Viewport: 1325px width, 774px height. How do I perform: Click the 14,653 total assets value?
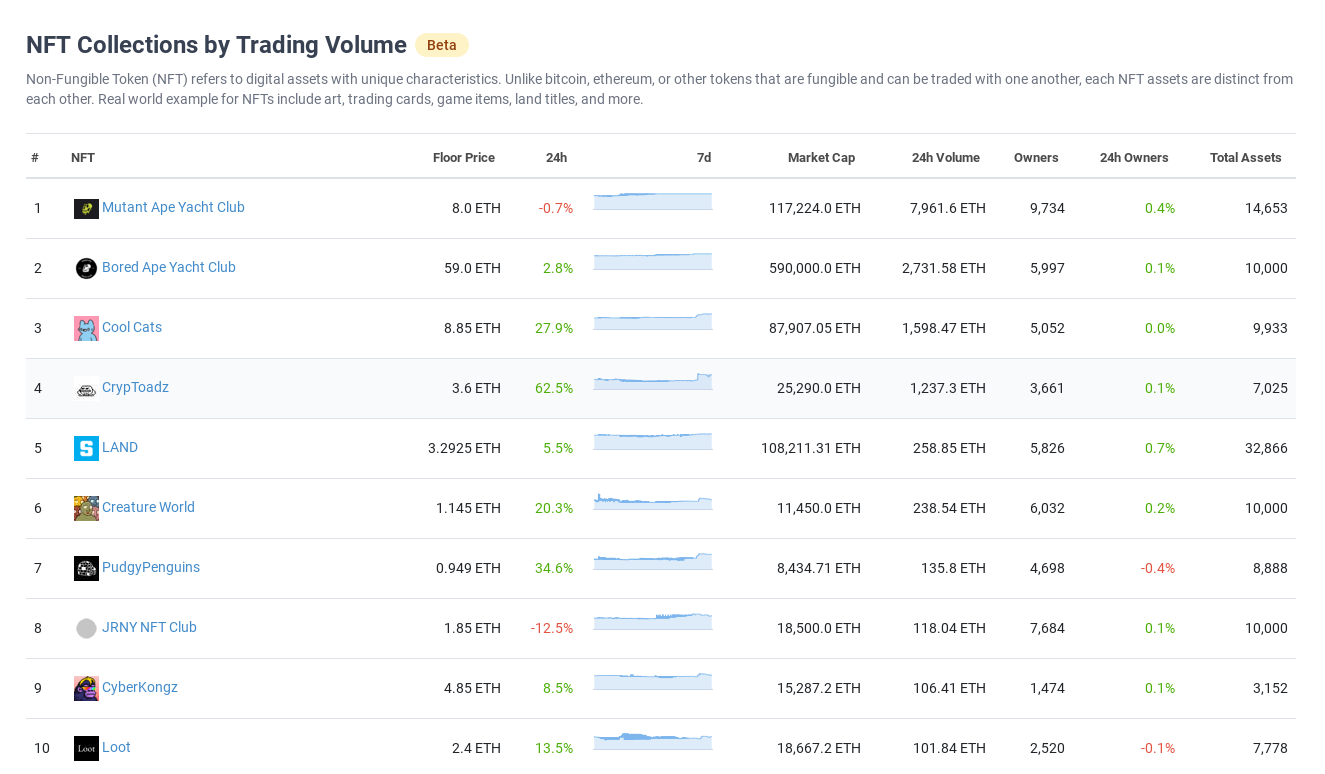[1266, 208]
